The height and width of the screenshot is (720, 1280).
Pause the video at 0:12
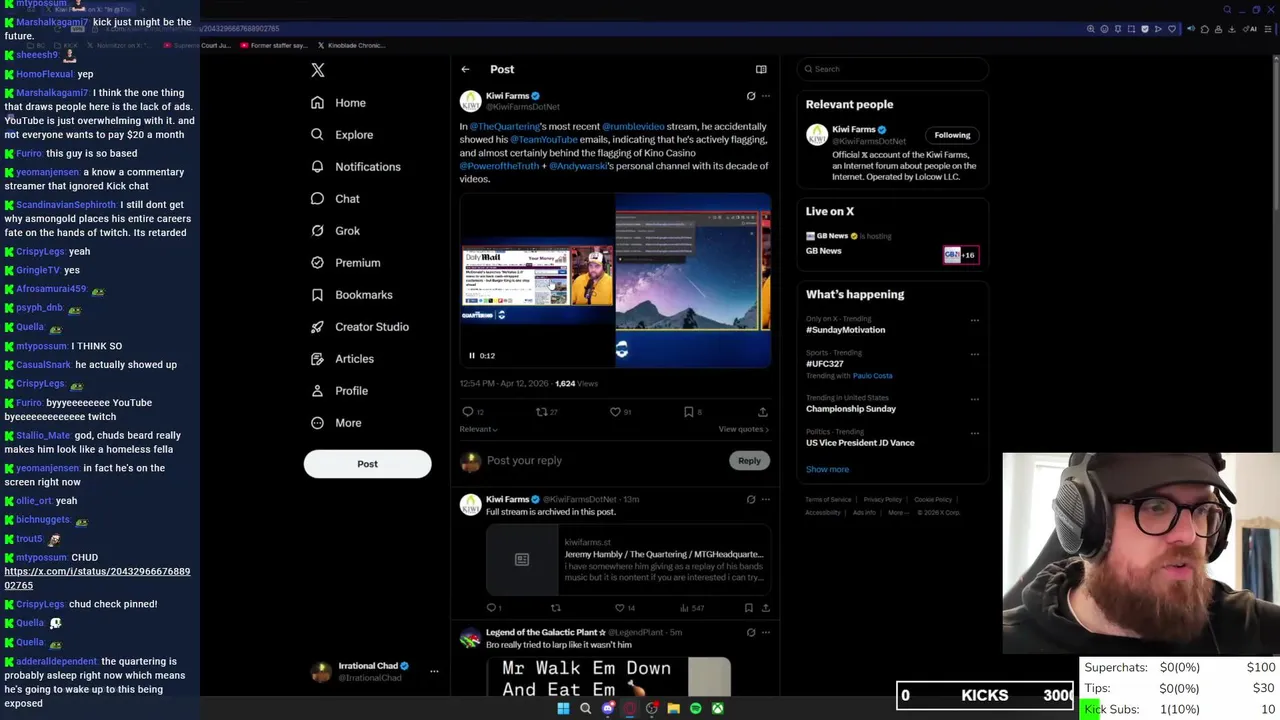click(472, 356)
